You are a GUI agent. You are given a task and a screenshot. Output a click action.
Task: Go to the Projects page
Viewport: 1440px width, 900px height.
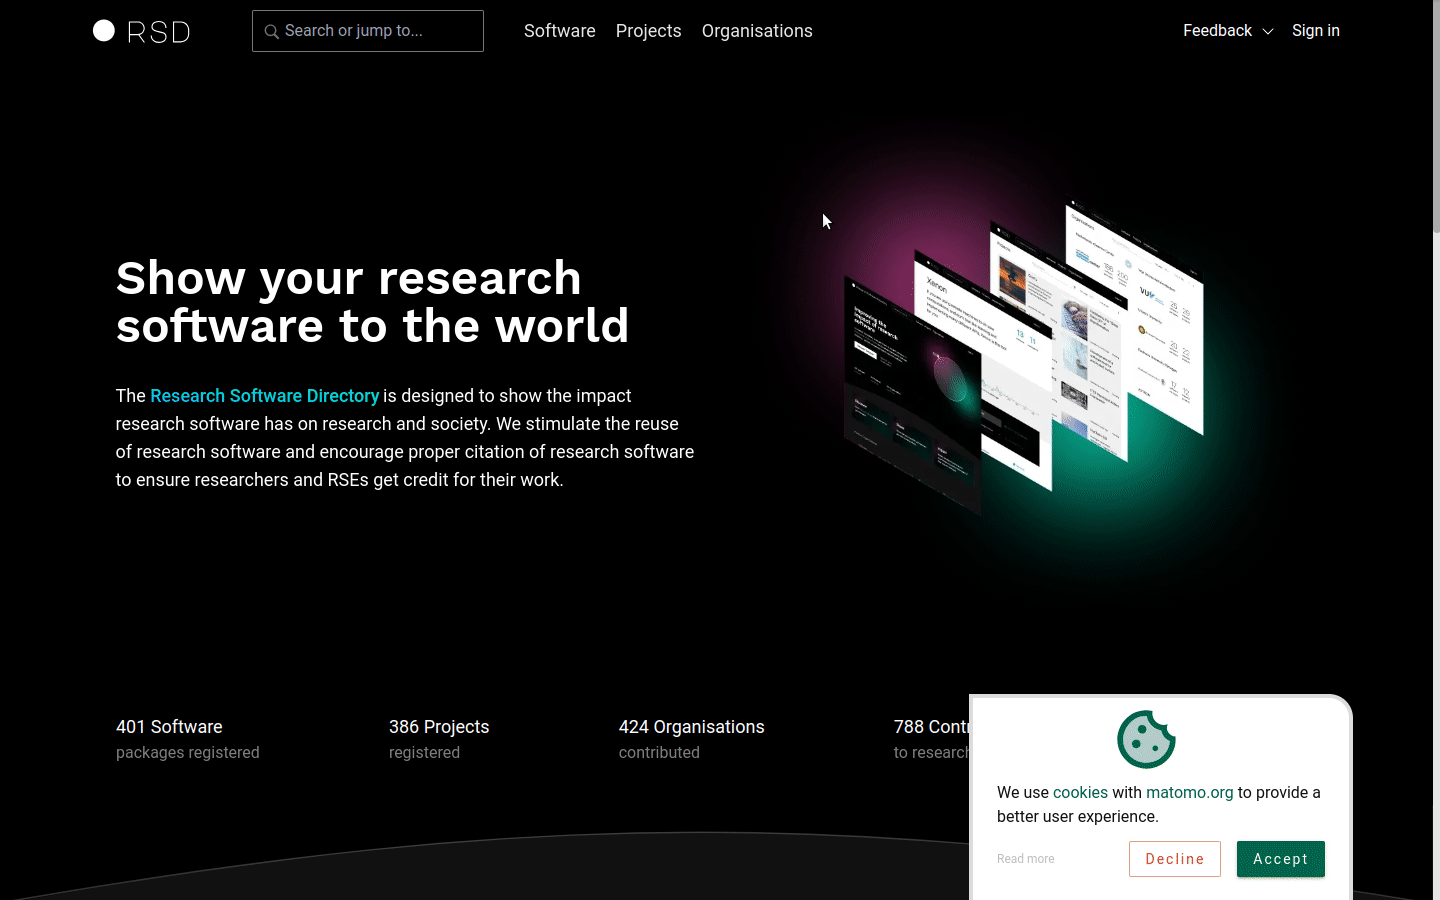pyautogui.click(x=648, y=31)
